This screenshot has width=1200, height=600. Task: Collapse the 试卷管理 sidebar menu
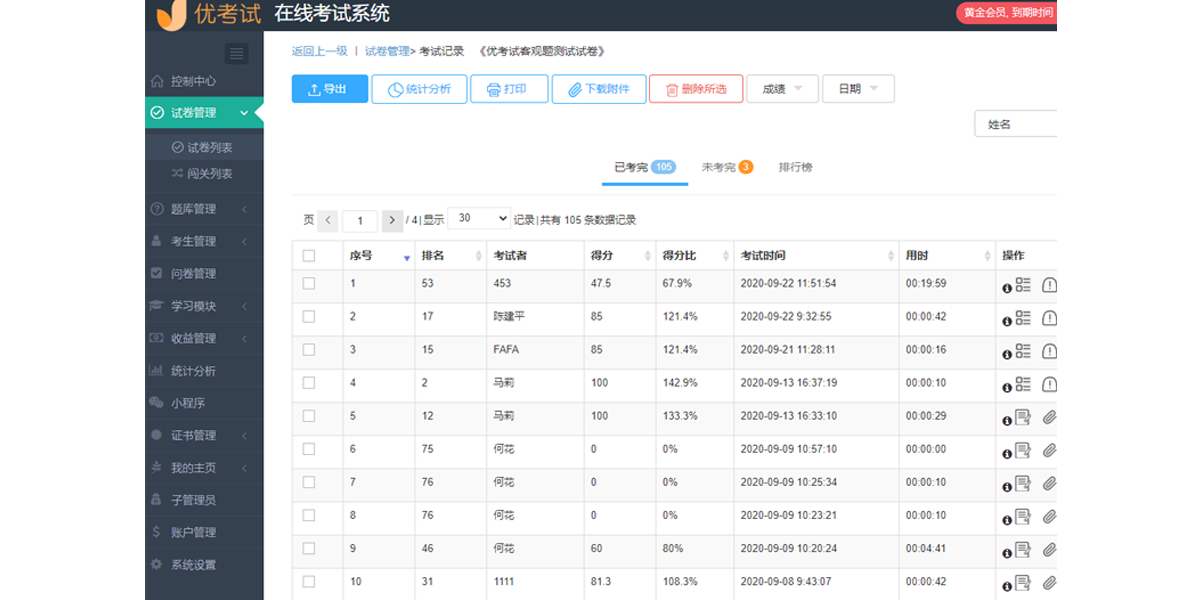coord(204,113)
